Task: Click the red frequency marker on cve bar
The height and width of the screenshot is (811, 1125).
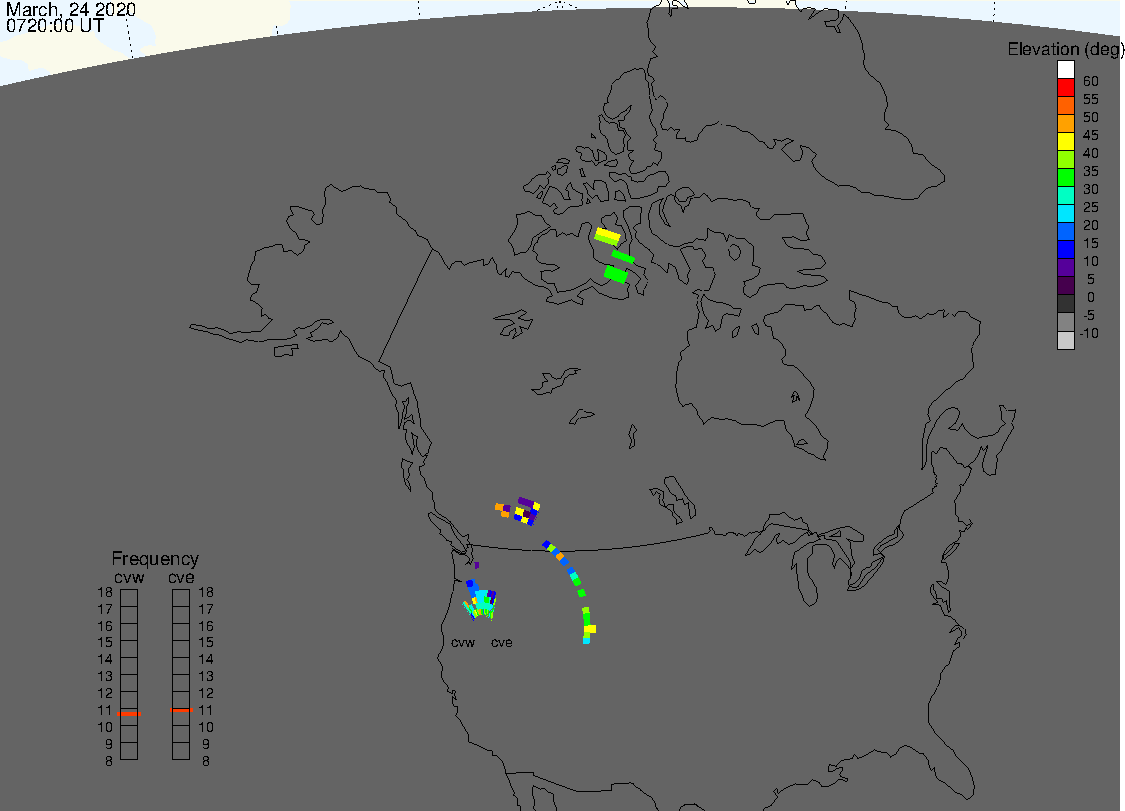Action: coord(182,710)
